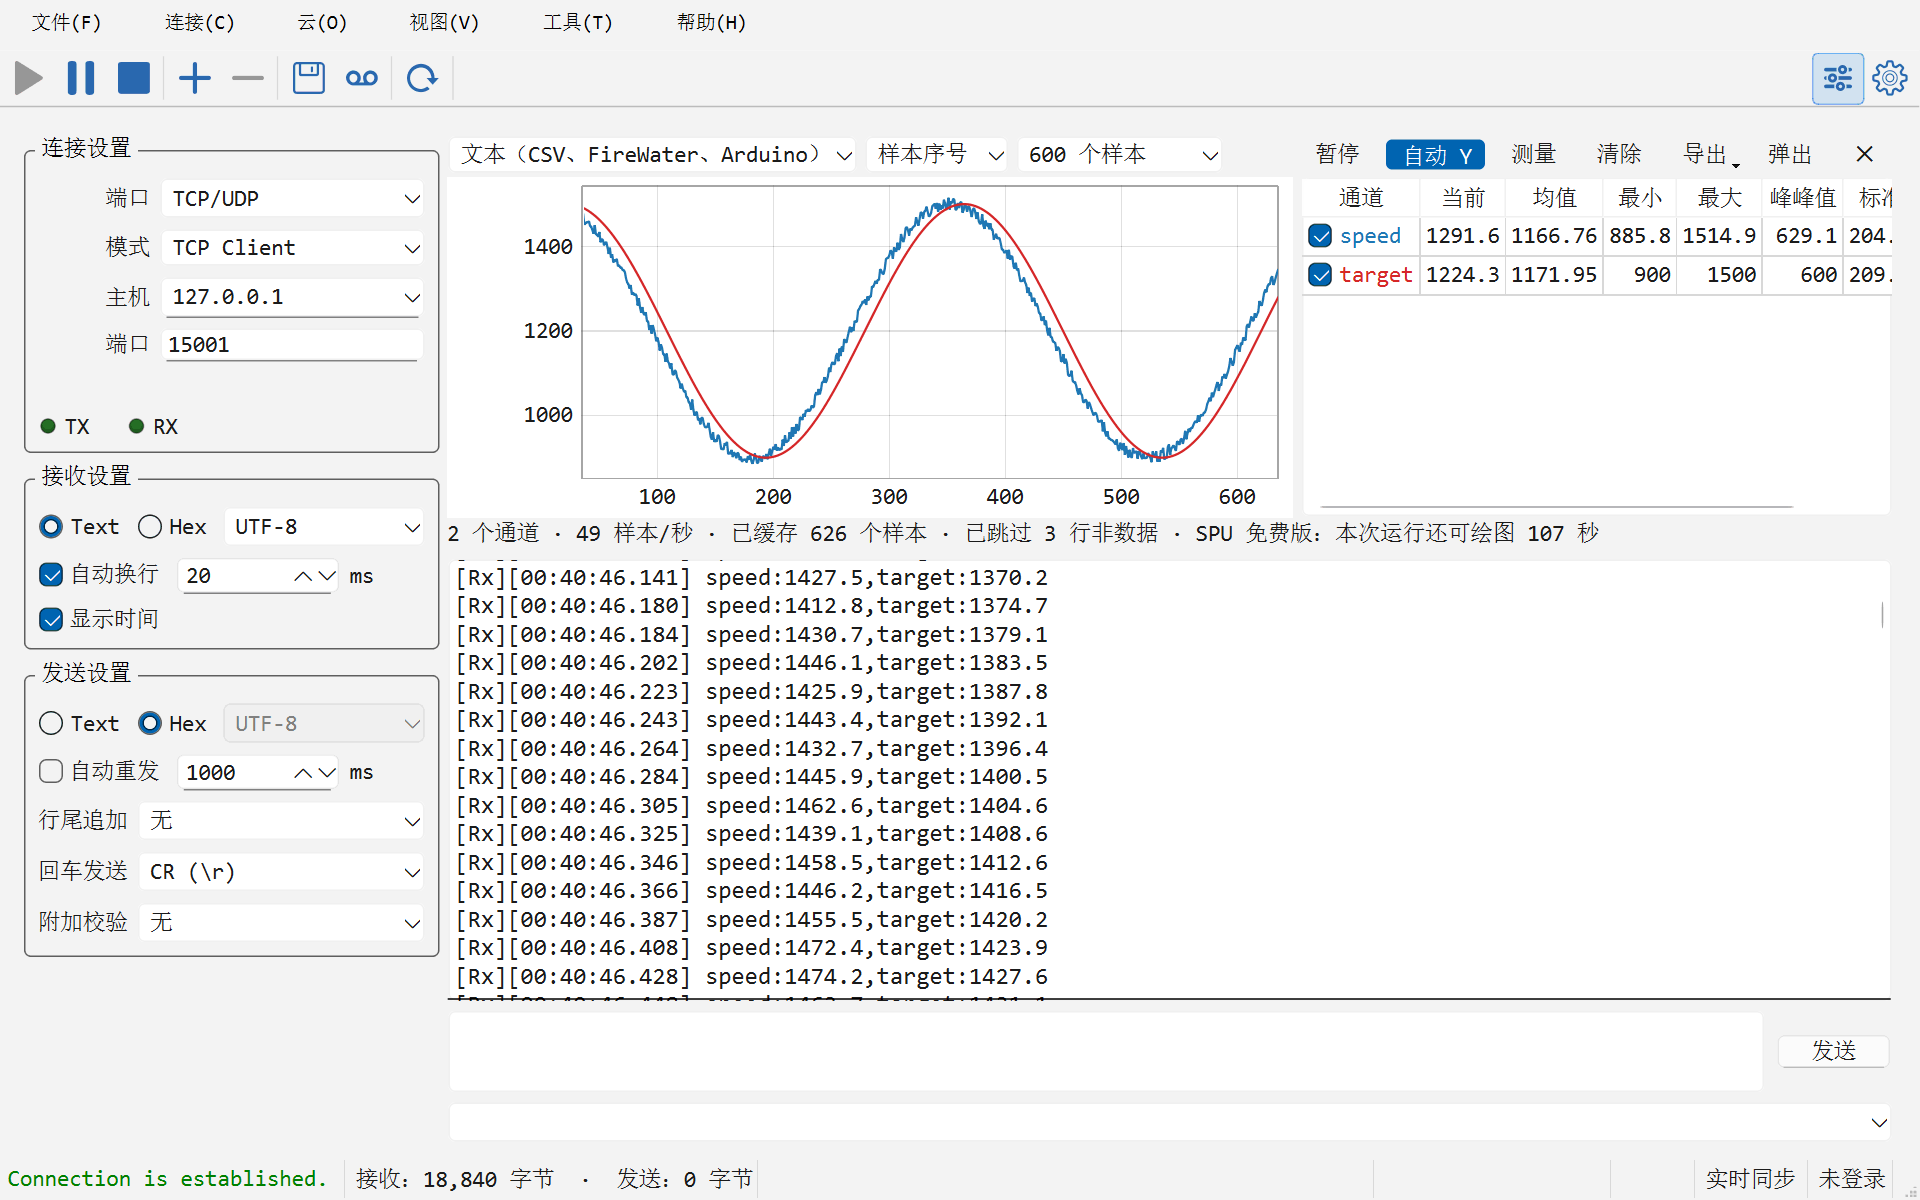The image size is (1920, 1200).
Task: Click the channel table horizontal scrollbar
Action: coord(1557,507)
